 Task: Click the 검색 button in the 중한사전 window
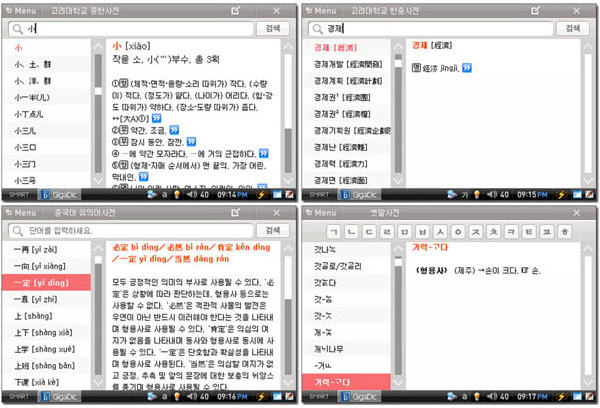(x=272, y=28)
